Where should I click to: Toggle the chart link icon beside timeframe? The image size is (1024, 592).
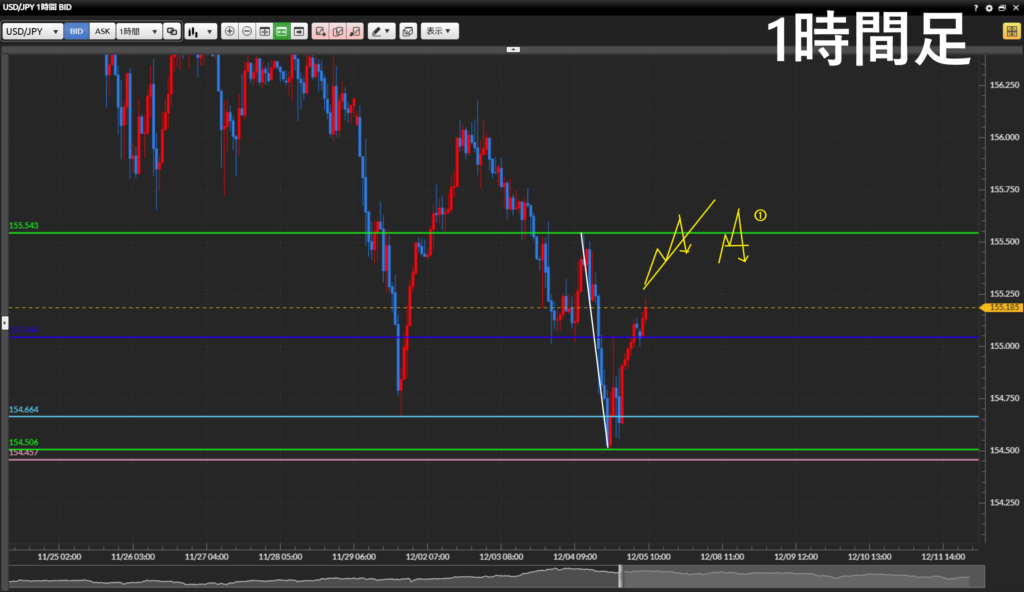172,31
